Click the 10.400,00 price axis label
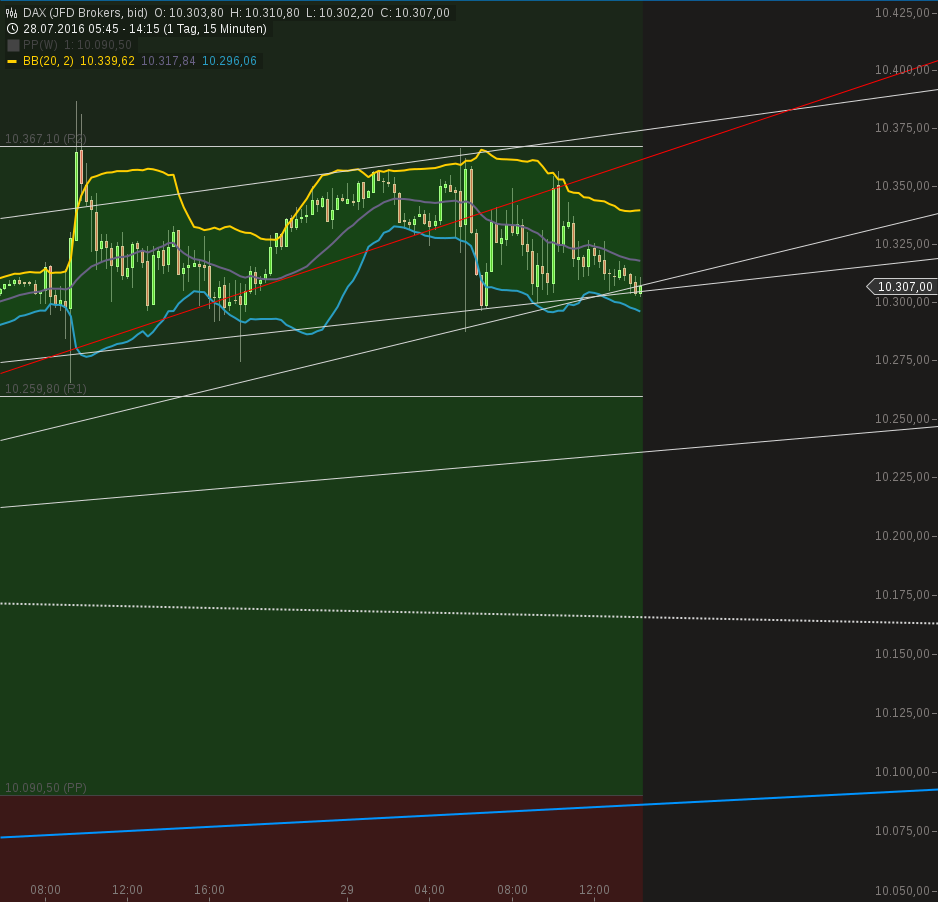938x902 pixels. point(902,70)
